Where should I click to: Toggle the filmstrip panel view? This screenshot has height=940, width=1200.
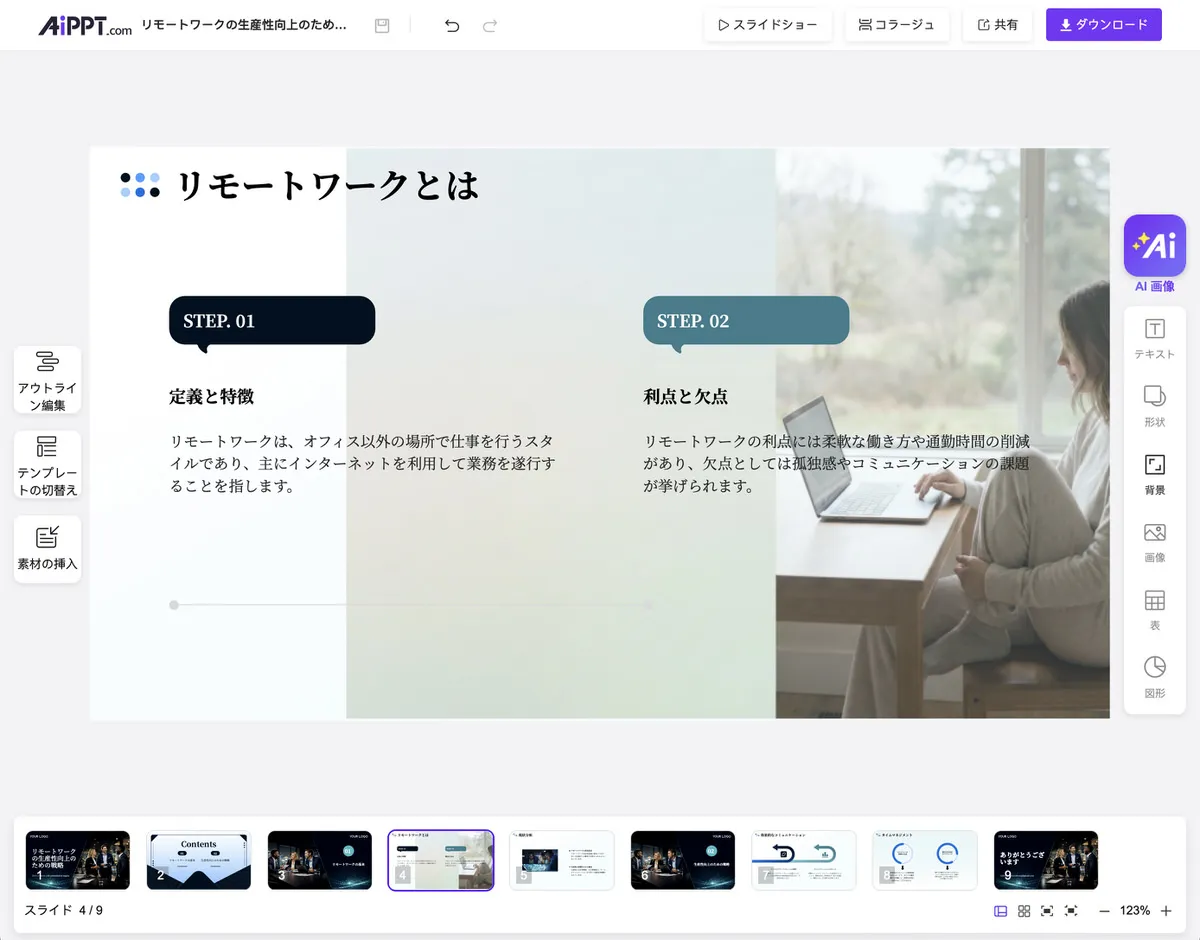tap(1000, 911)
